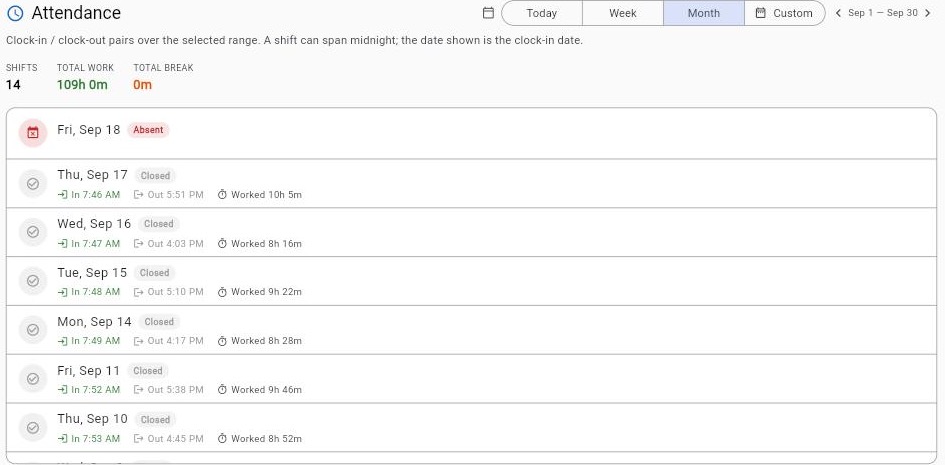The height and width of the screenshot is (465, 945).
Task: Select the Wed, Sep 16 shift date
Action: [x=94, y=223]
